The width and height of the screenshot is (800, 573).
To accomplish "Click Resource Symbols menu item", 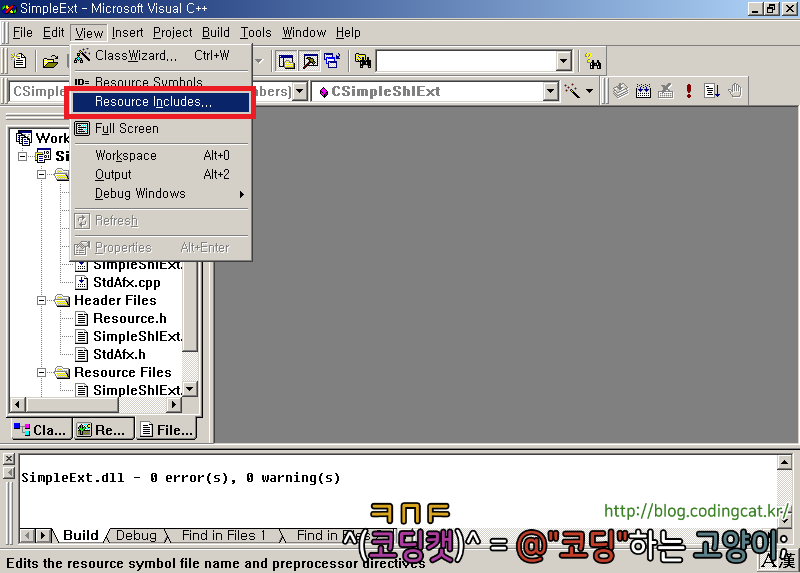I will pyautogui.click(x=161, y=82).
